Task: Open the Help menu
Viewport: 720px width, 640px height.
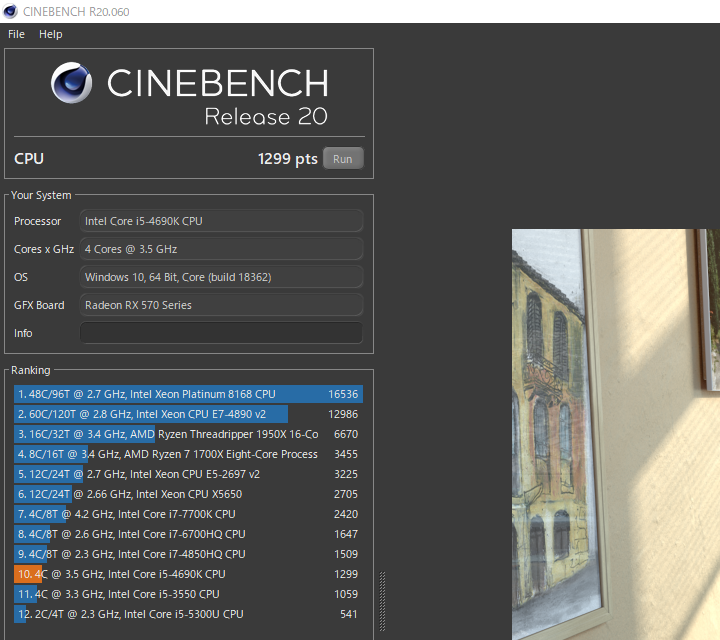Action: [x=51, y=34]
